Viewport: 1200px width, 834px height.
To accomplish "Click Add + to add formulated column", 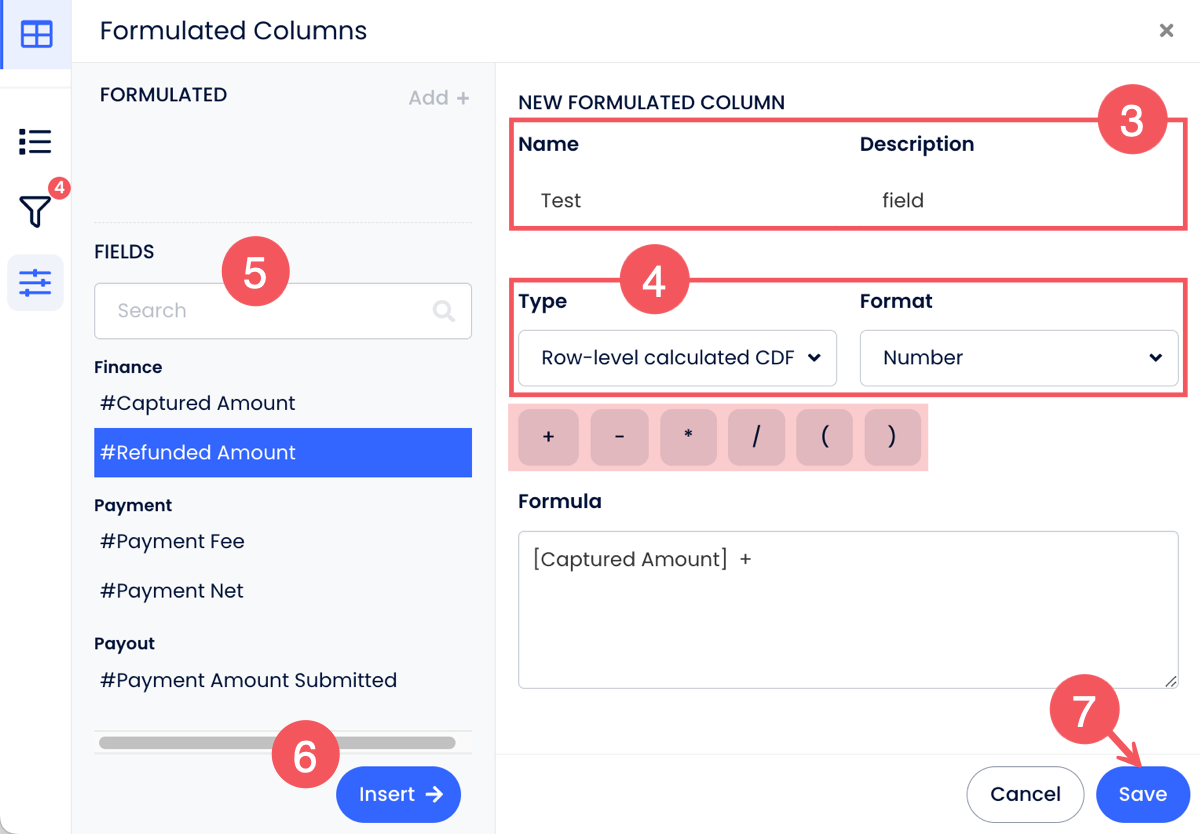I will [438, 98].
